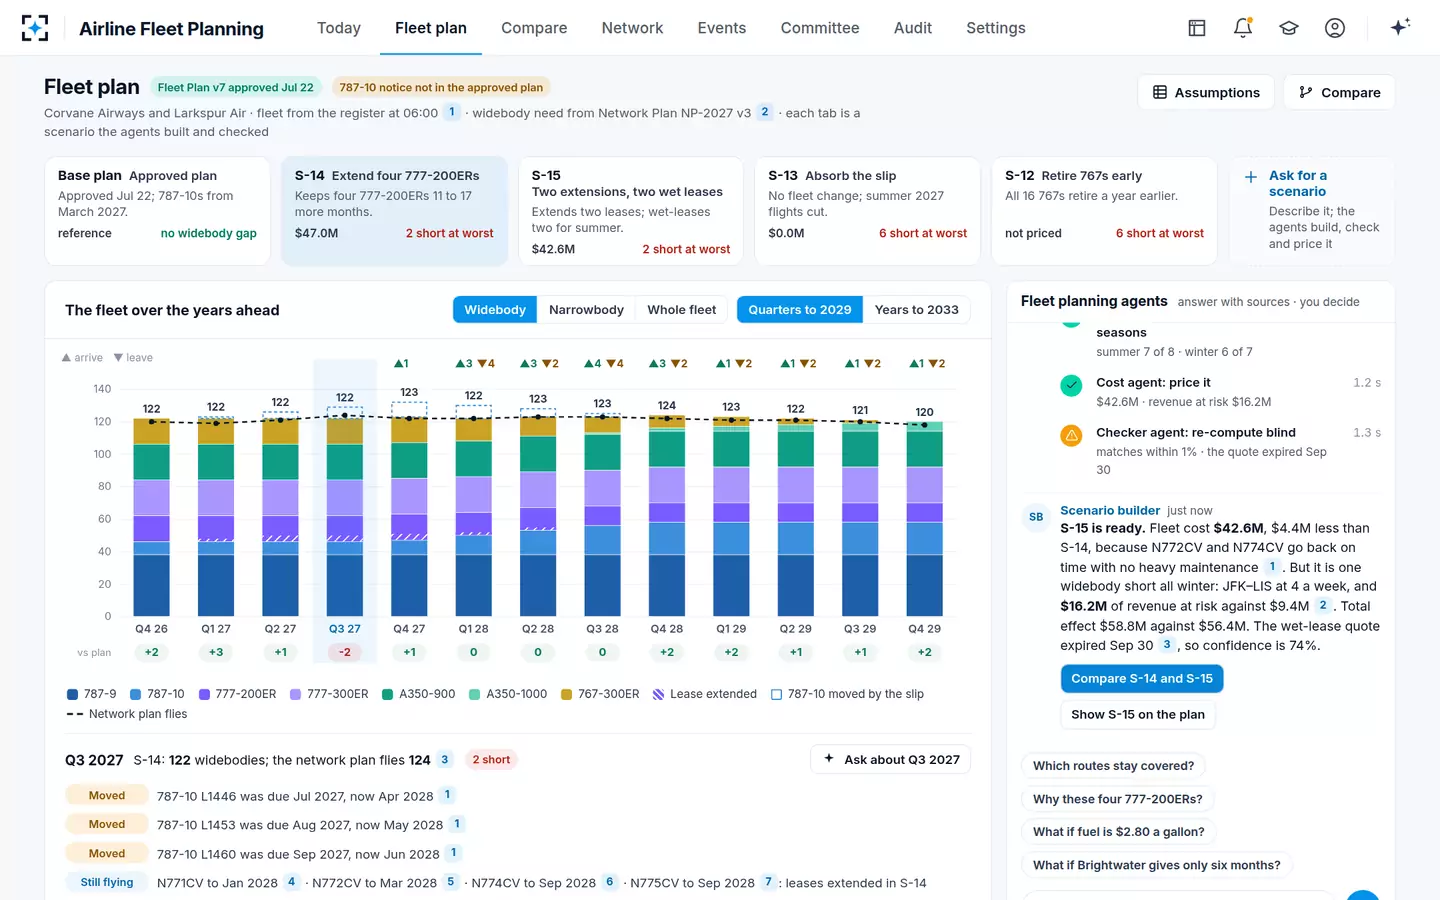The height and width of the screenshot is (900, 1440).
Task: Click the Cost agent green check icon
Action: [x=1071, y=385]
